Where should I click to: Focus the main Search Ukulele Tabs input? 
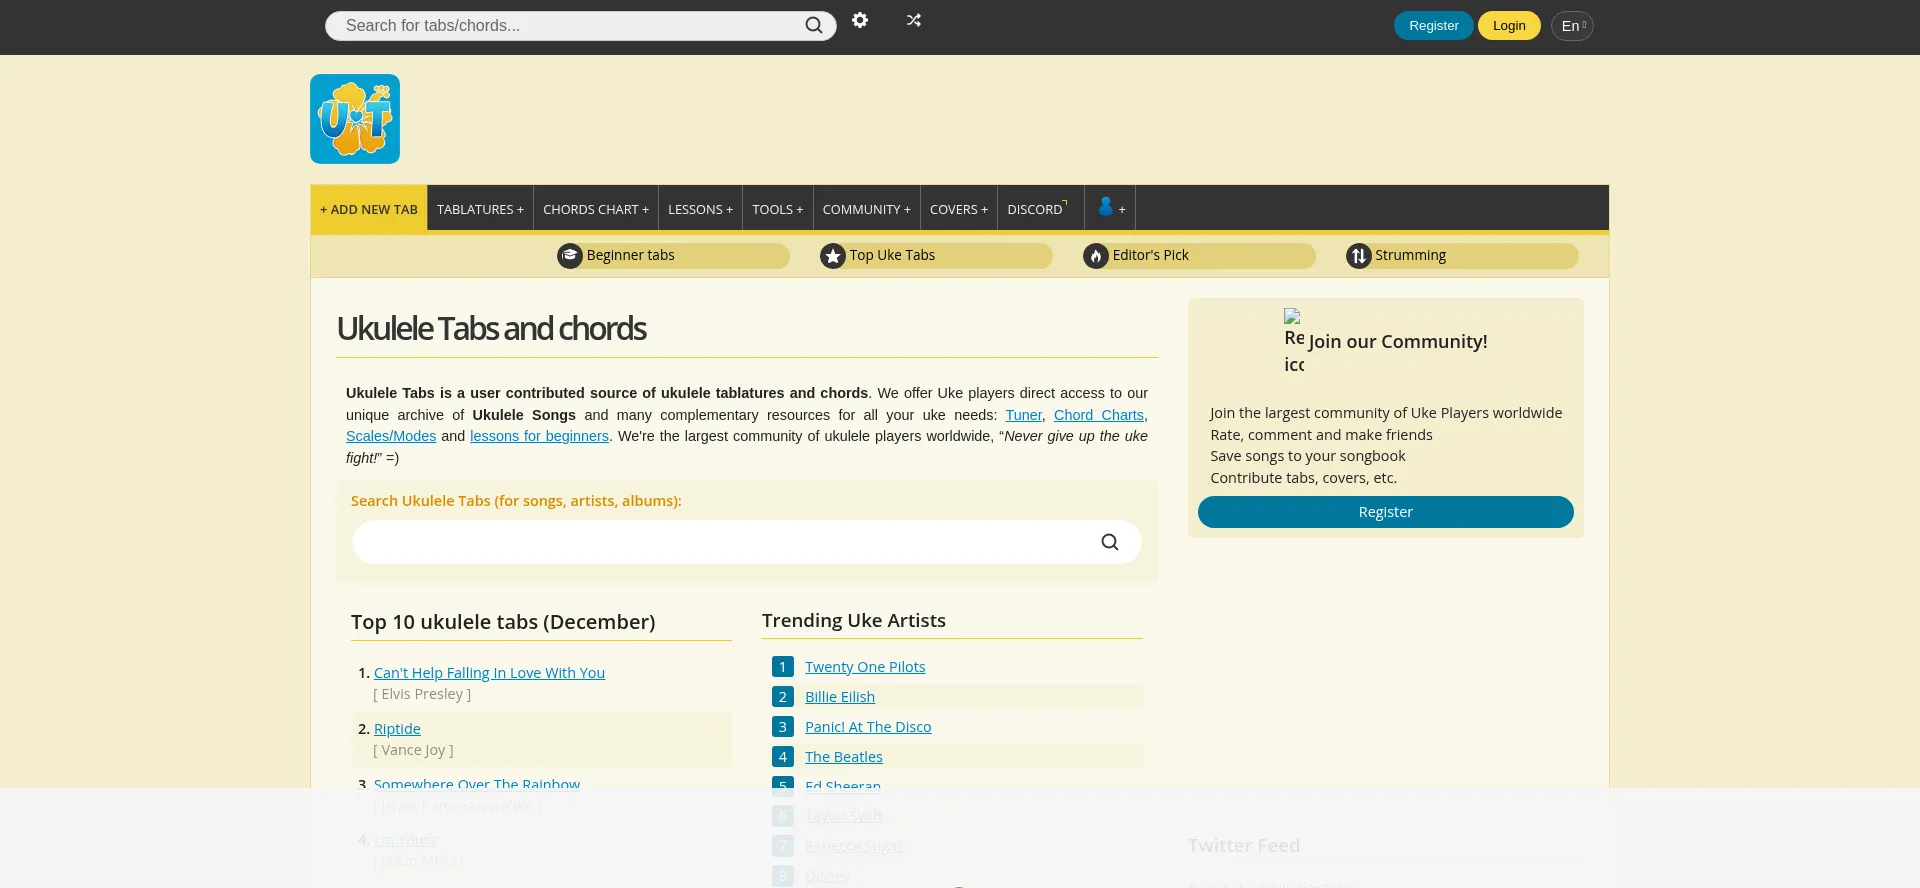tap(746, 542)
